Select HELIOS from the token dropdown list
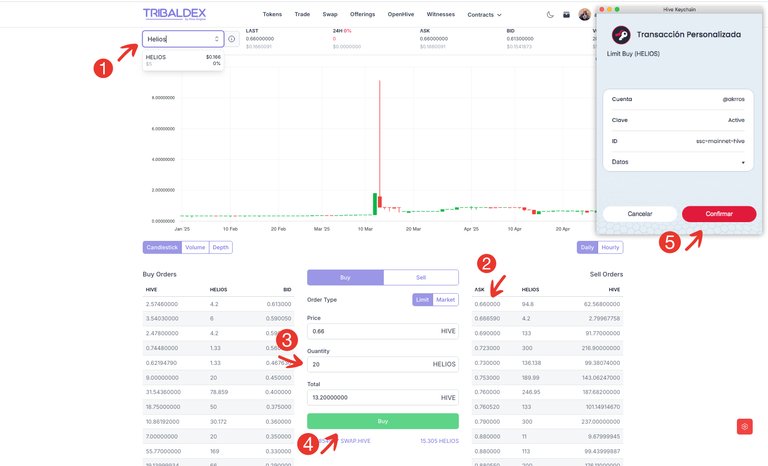Viewport: 768px width, 466px height. click(183, 60)
